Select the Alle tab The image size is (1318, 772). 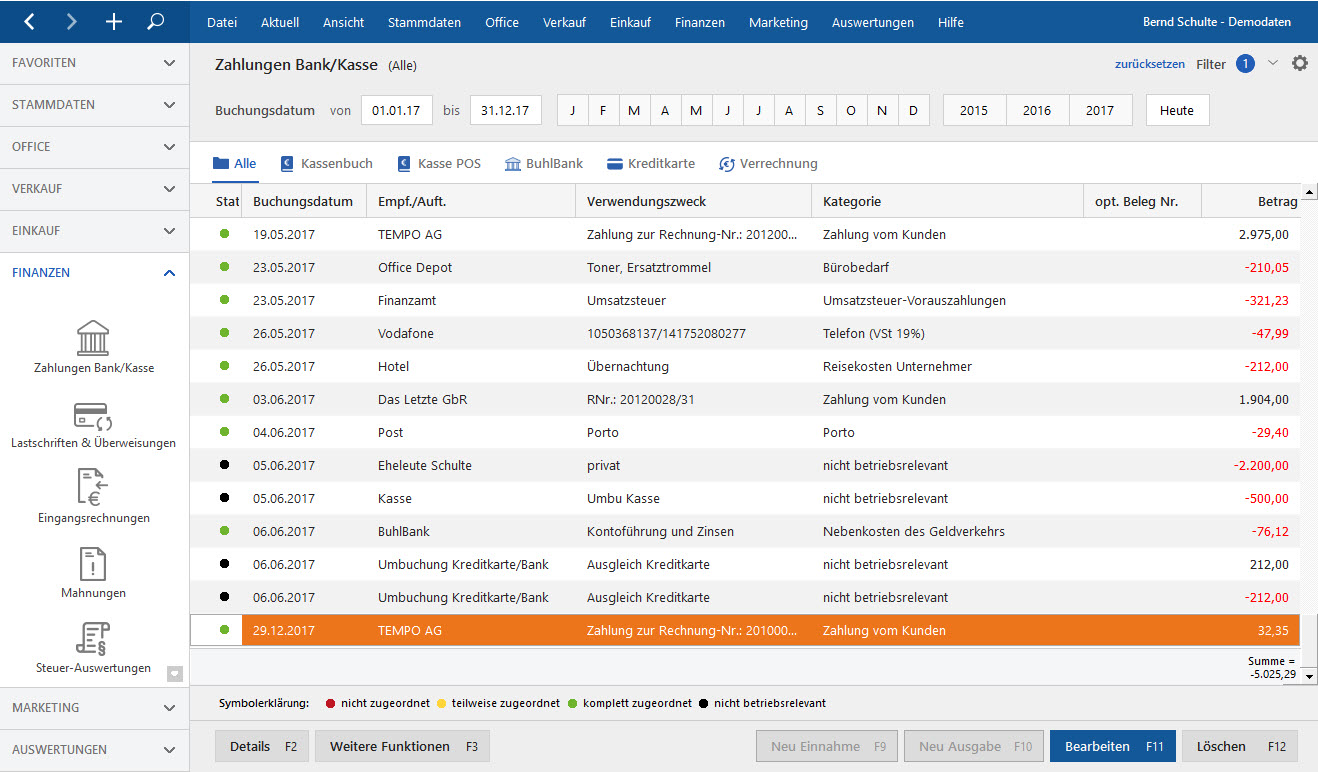[x=235, y=164]
